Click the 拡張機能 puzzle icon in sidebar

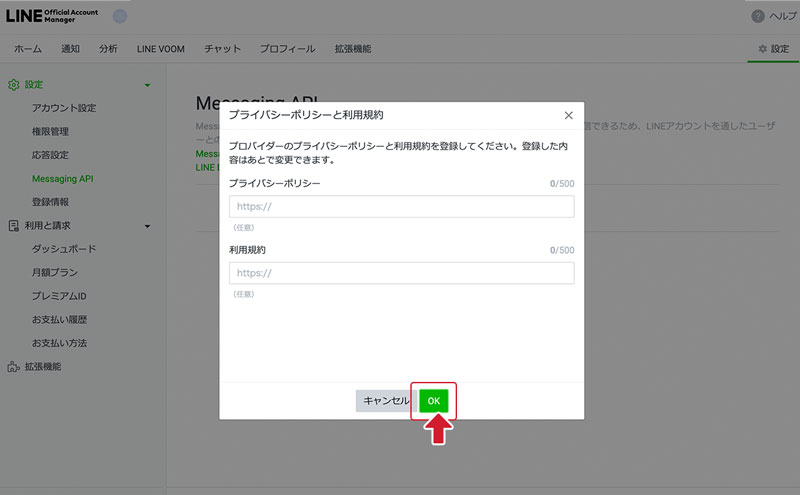(14, 367)
